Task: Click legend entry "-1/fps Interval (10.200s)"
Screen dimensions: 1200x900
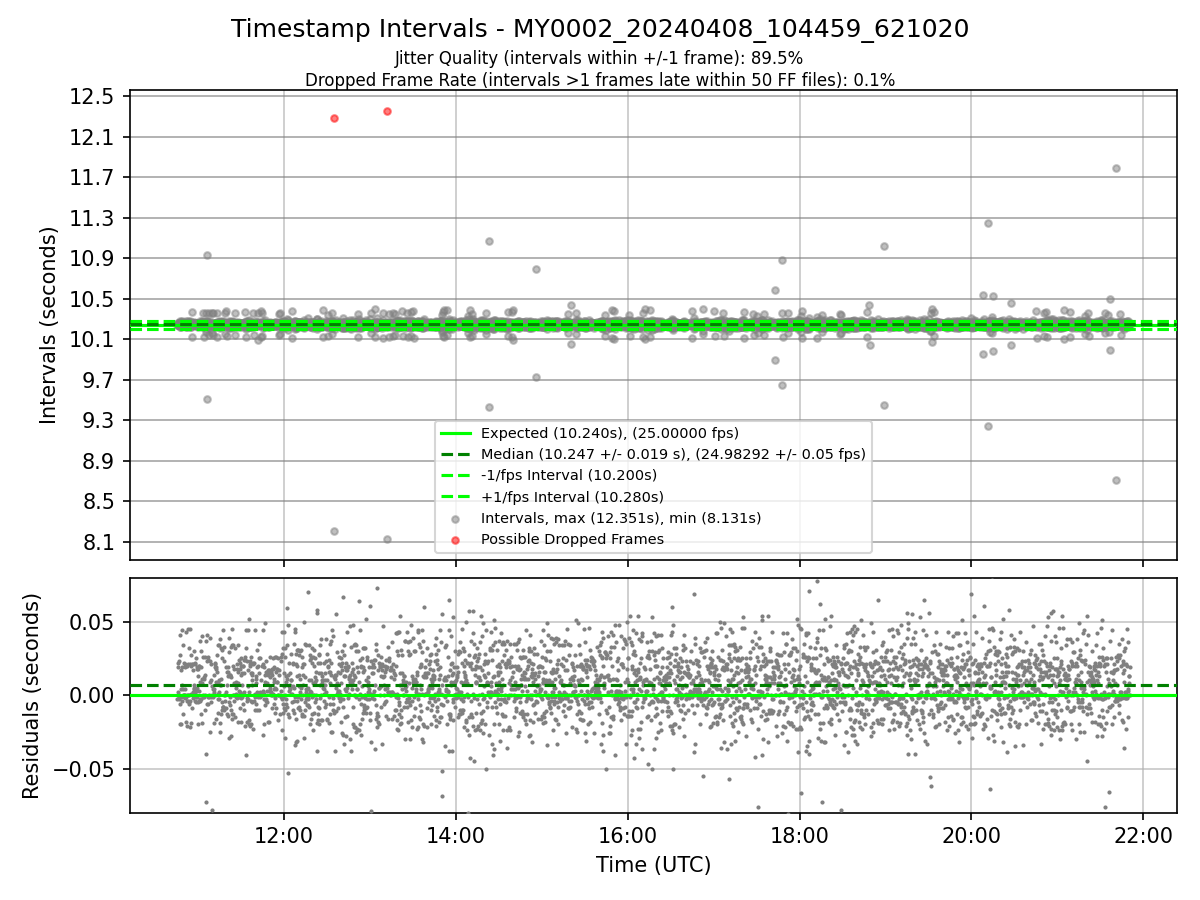Action: 569,475
